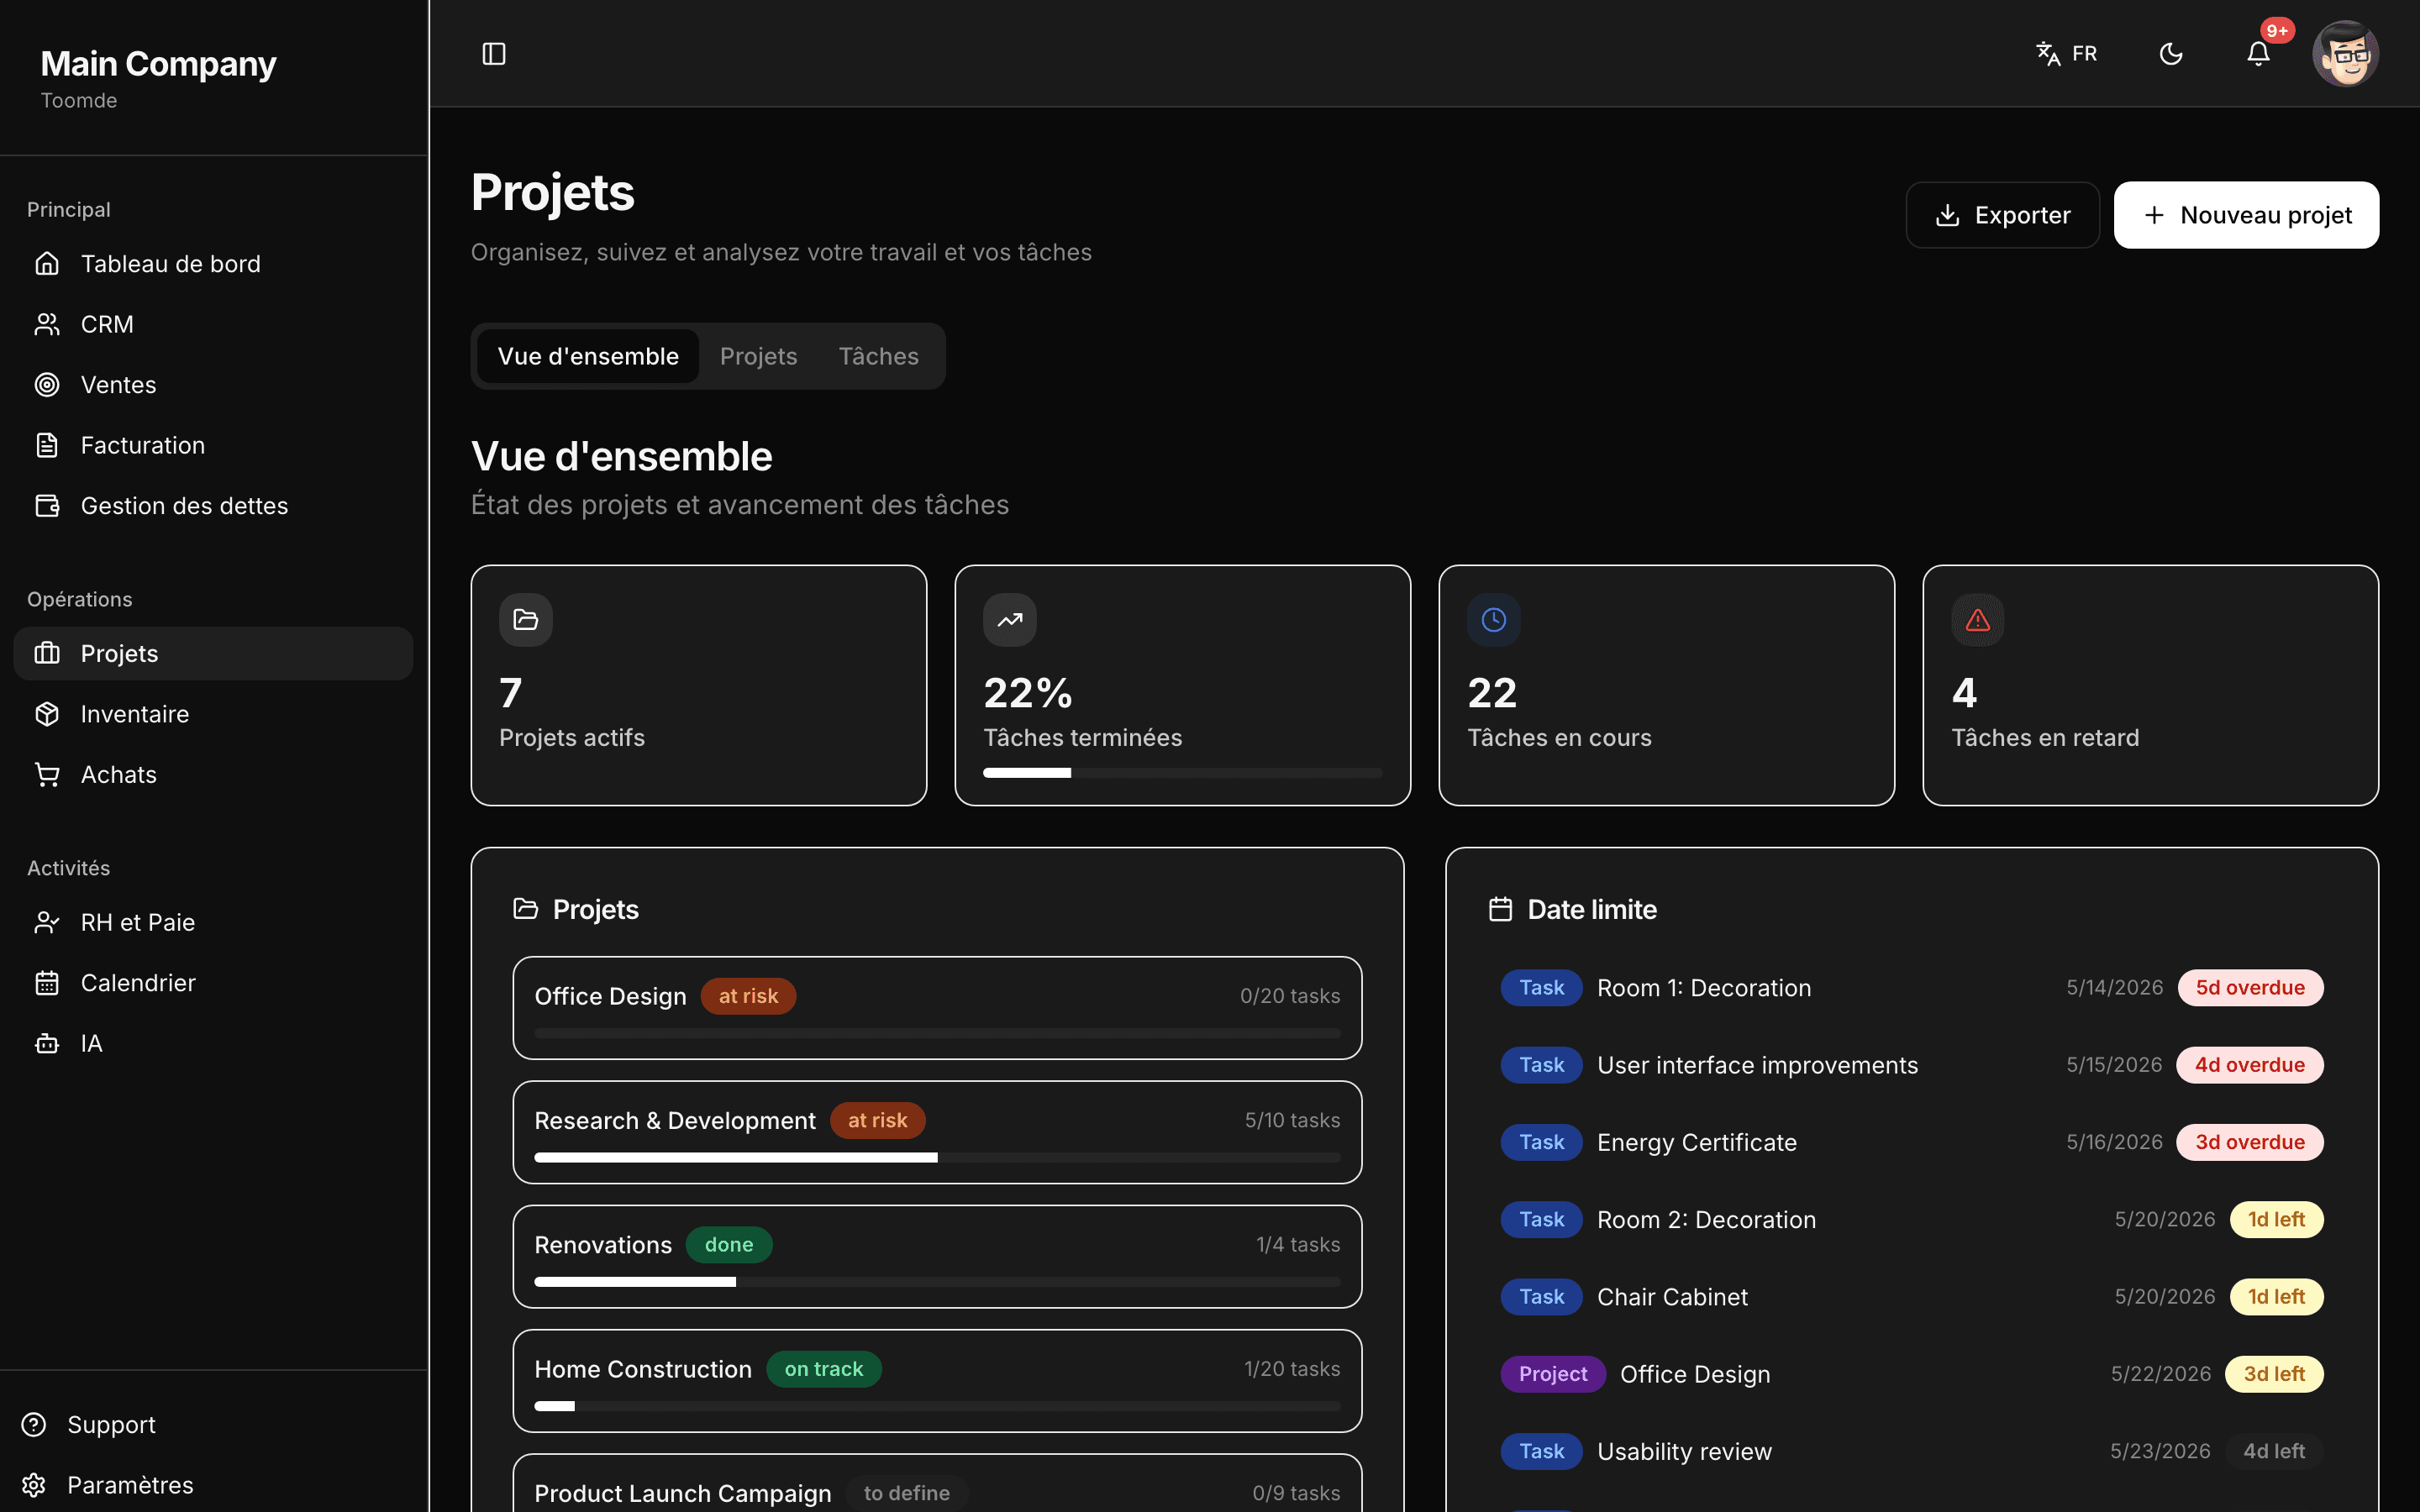Click the Task tag for Energy Certificate

1541,1142
